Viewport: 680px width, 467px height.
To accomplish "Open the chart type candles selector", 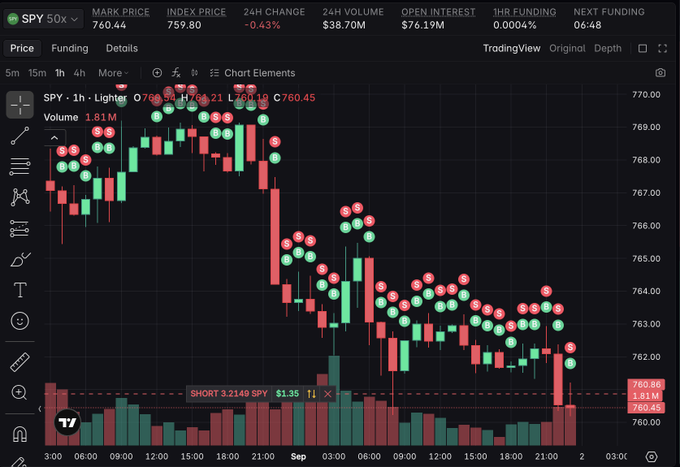I will pyautogui.click(x=195, y=73).
